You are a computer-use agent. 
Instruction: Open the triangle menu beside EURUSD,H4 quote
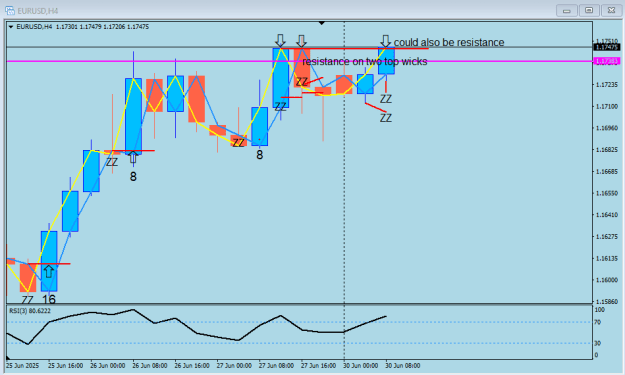coord(11,27)
